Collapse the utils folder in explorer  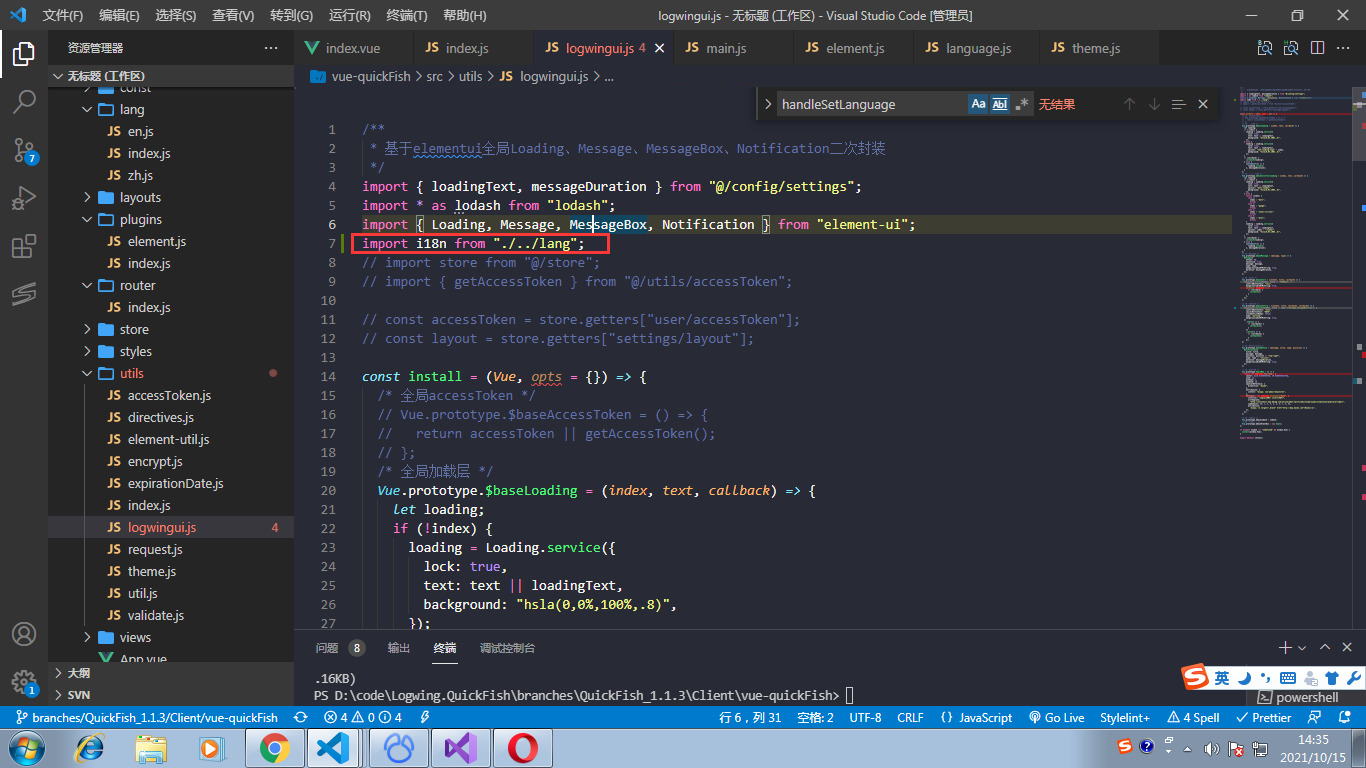(131, 373)
